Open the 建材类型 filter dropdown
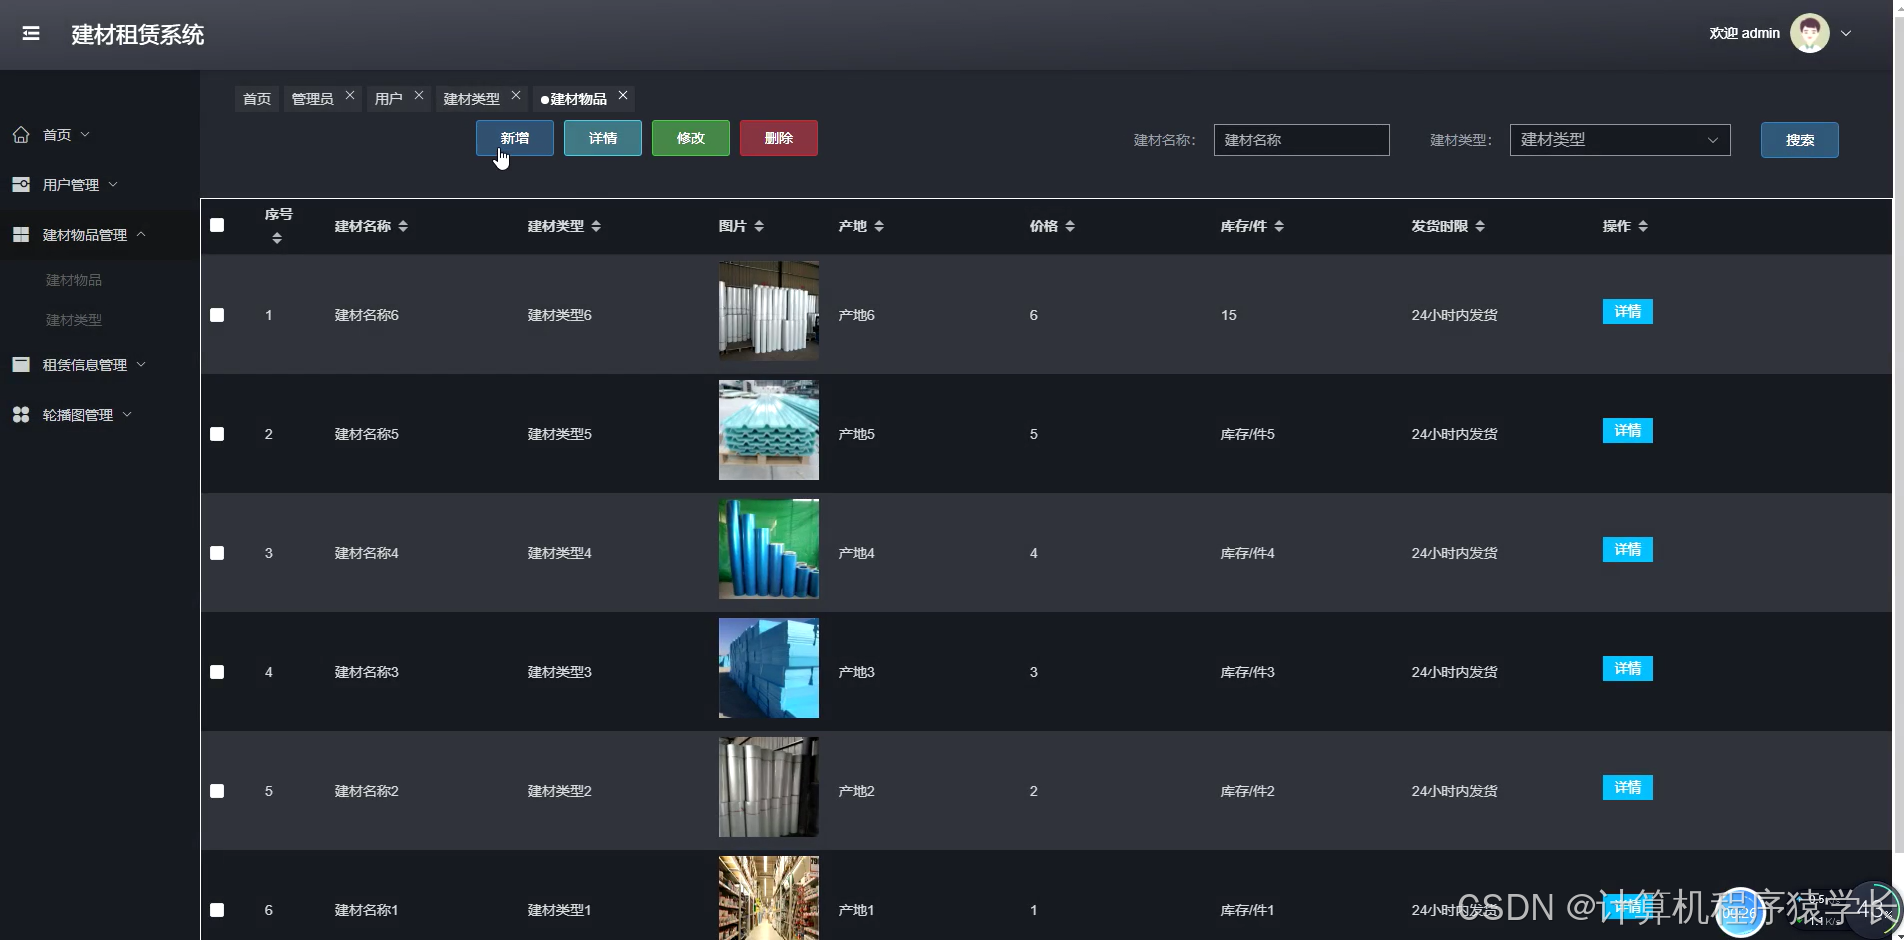 (x=1620, y=140)
